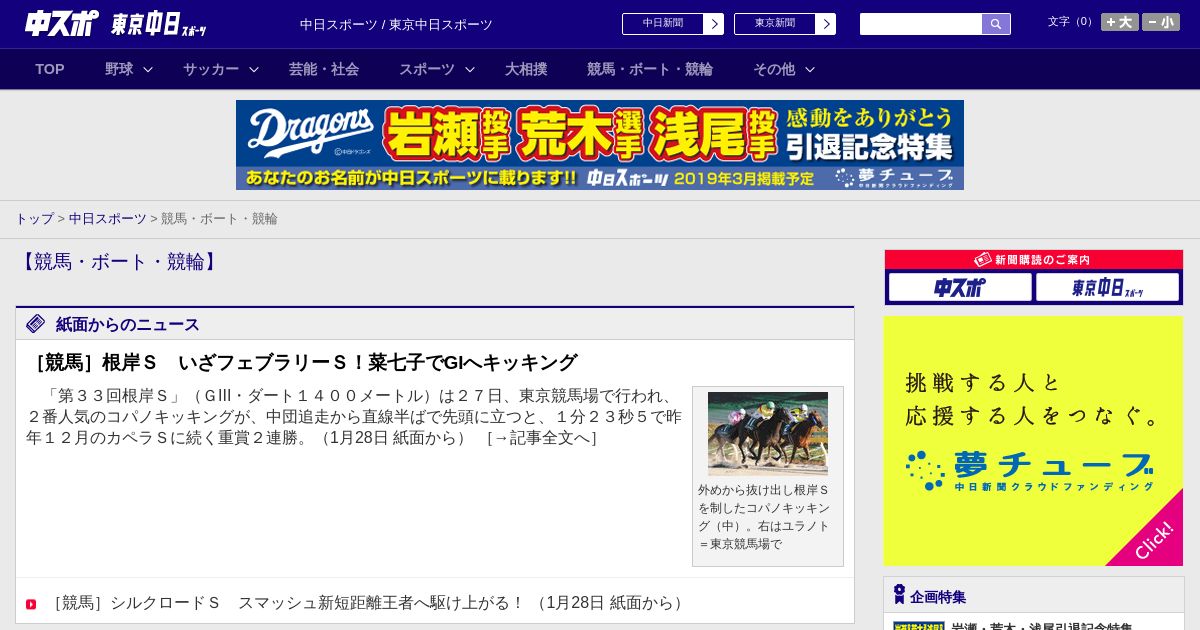The image size is (1200, 630).
Task: Click the 東京中日スポーツ logo in header
Action: coord(158,24)
